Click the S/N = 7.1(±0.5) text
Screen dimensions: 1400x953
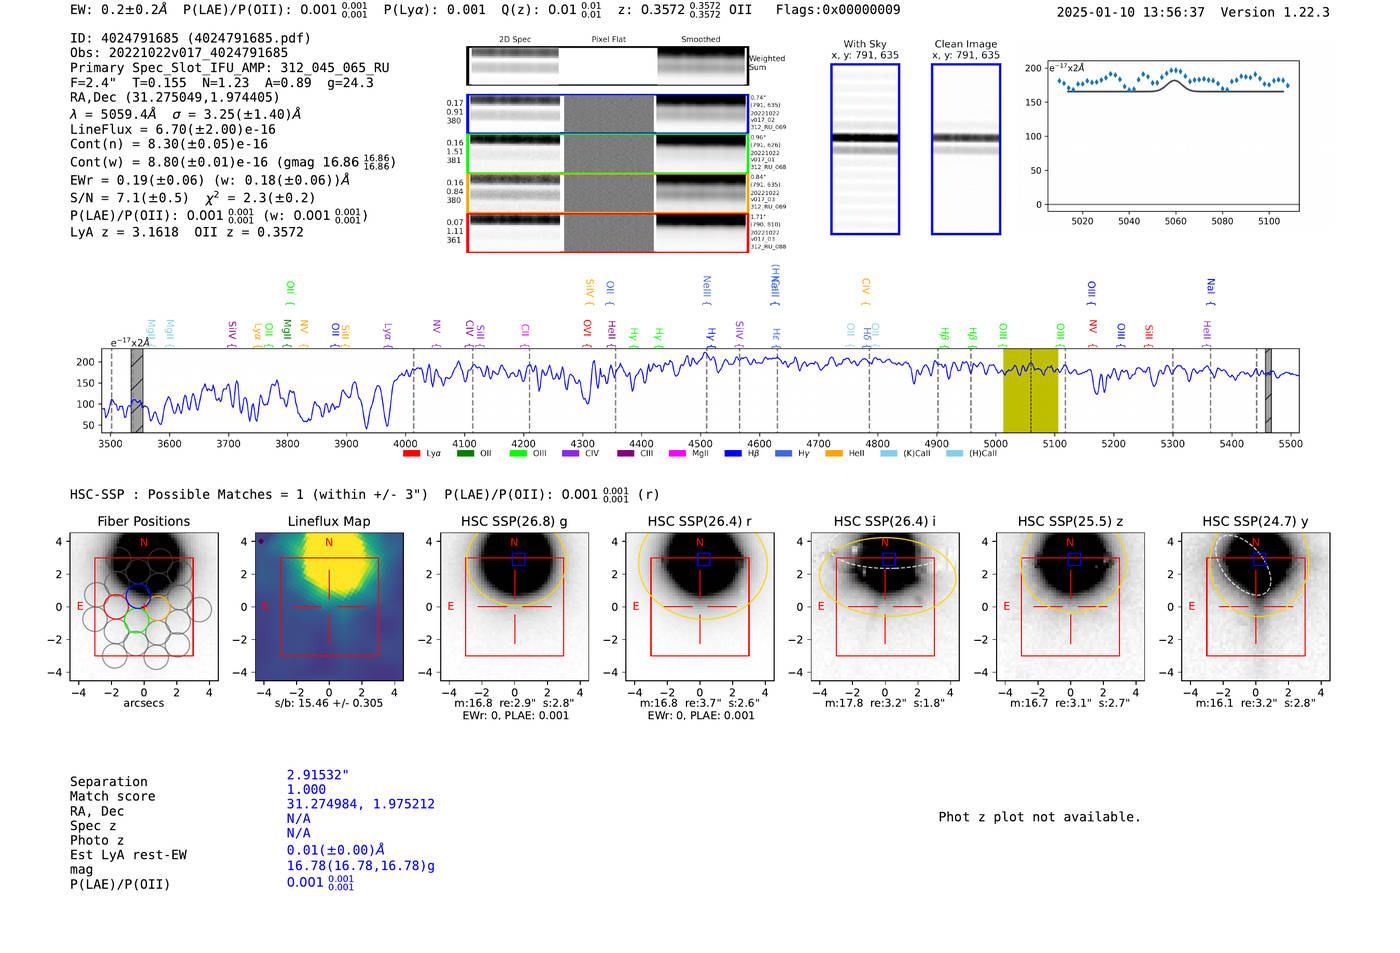click(x=129, y=198)
